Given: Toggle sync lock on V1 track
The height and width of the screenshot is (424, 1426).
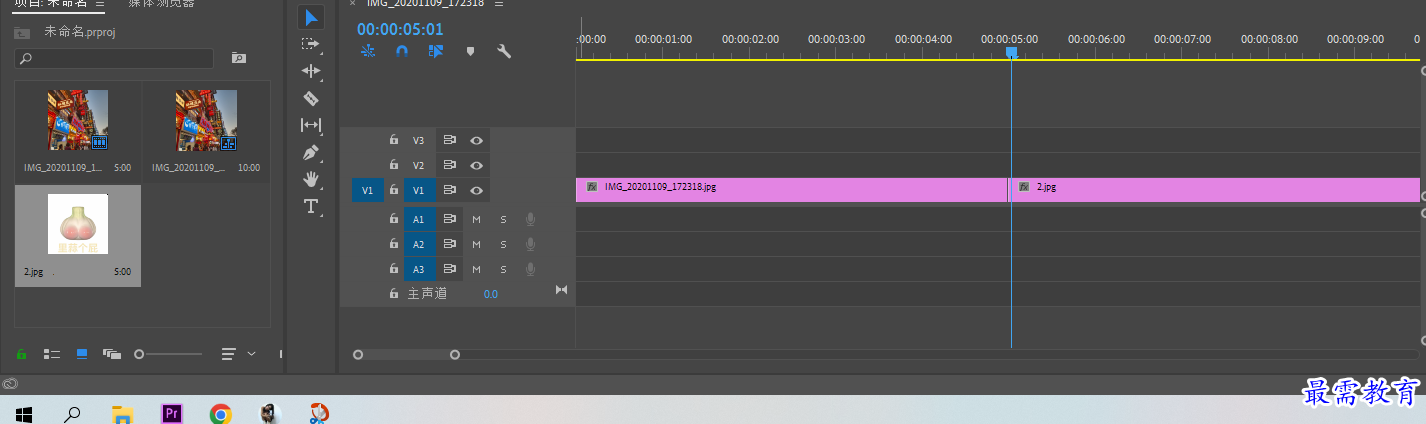Looking at the screenshot, I should tap(450, 190).
